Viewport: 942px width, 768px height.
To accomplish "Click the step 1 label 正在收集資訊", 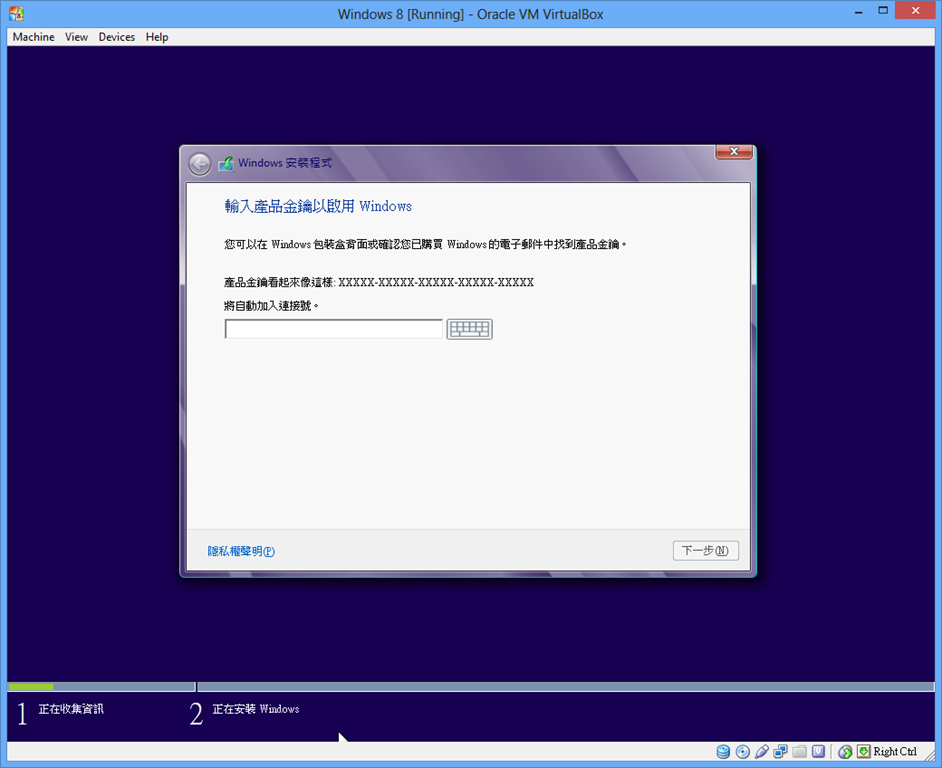I will pos(71,709).
